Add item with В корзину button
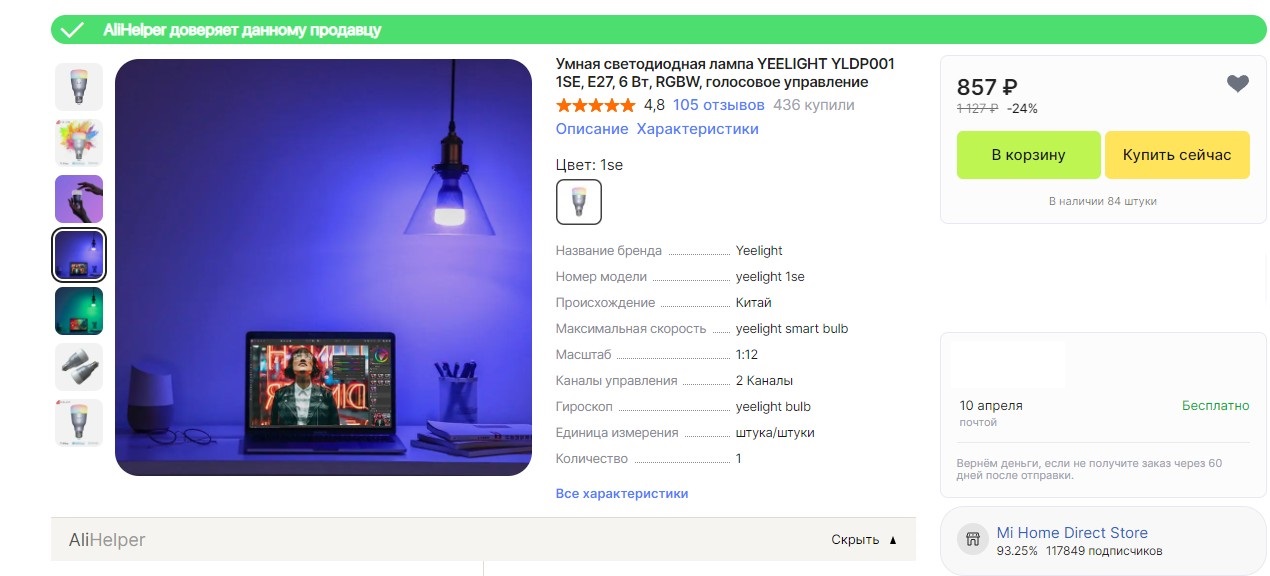The image size is (1270, 576). (x=1029, y=155)
